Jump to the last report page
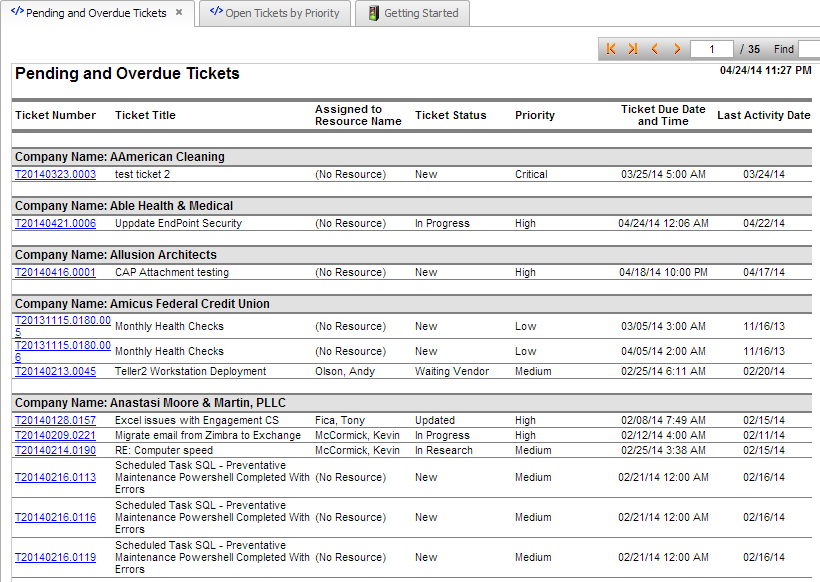The width and height of the screenshot is (820, 582). [633, 49]
